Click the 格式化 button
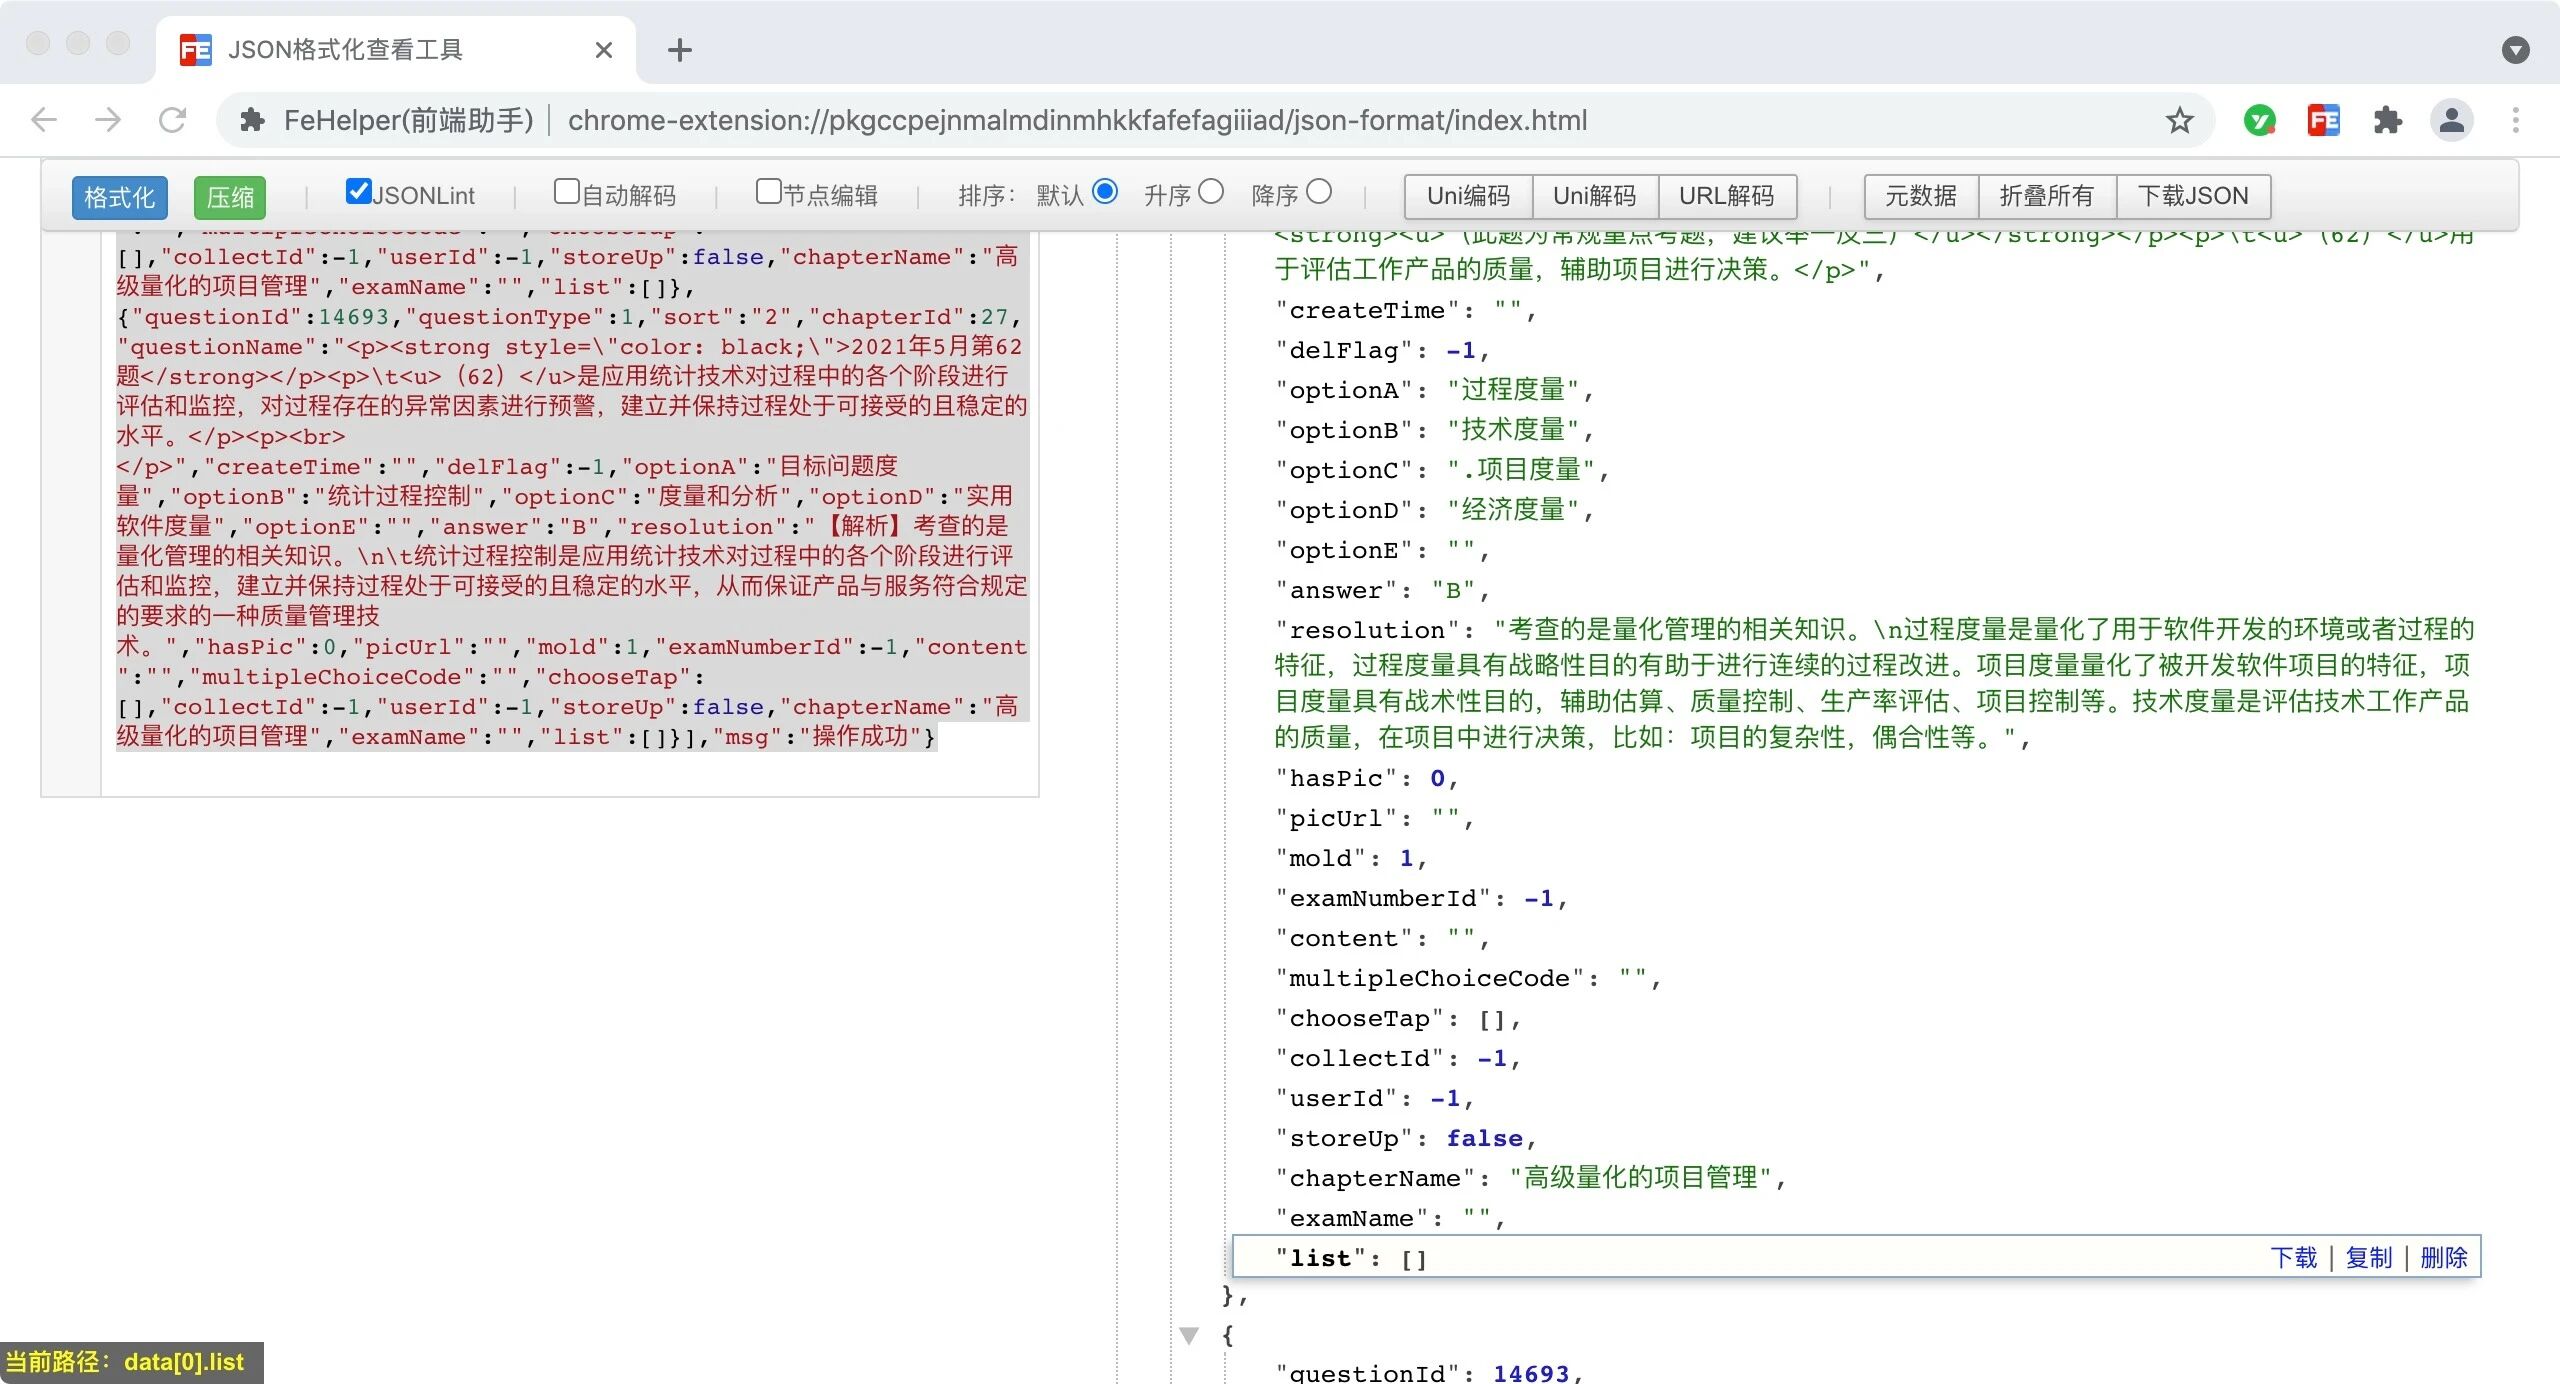This screenshot has height=1384, width=2560. tap(120, 197)
